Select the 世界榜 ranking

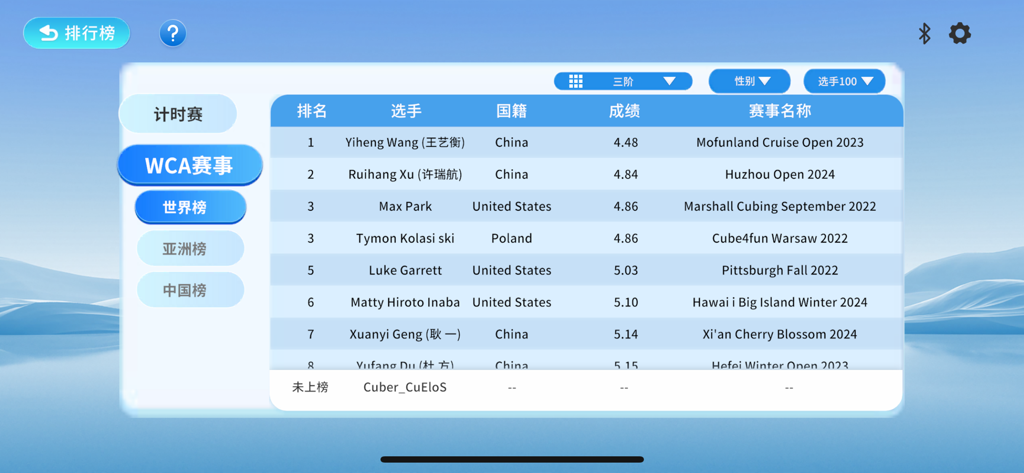(191, 208)
